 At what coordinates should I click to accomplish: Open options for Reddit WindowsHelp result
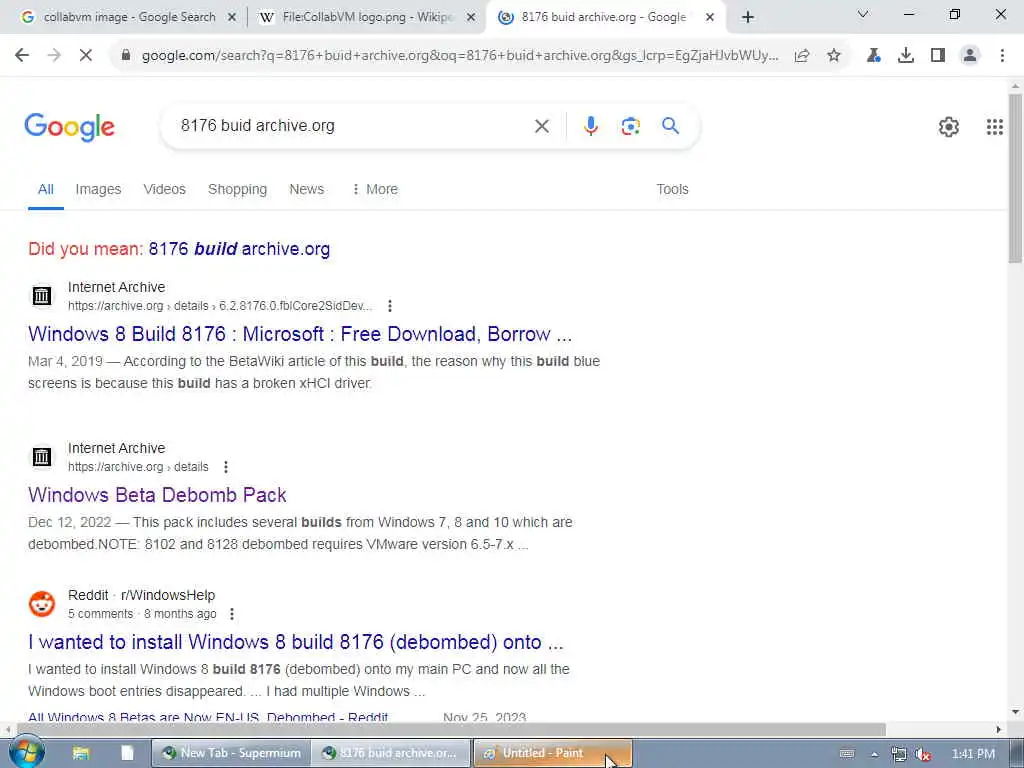coord(232,614)
